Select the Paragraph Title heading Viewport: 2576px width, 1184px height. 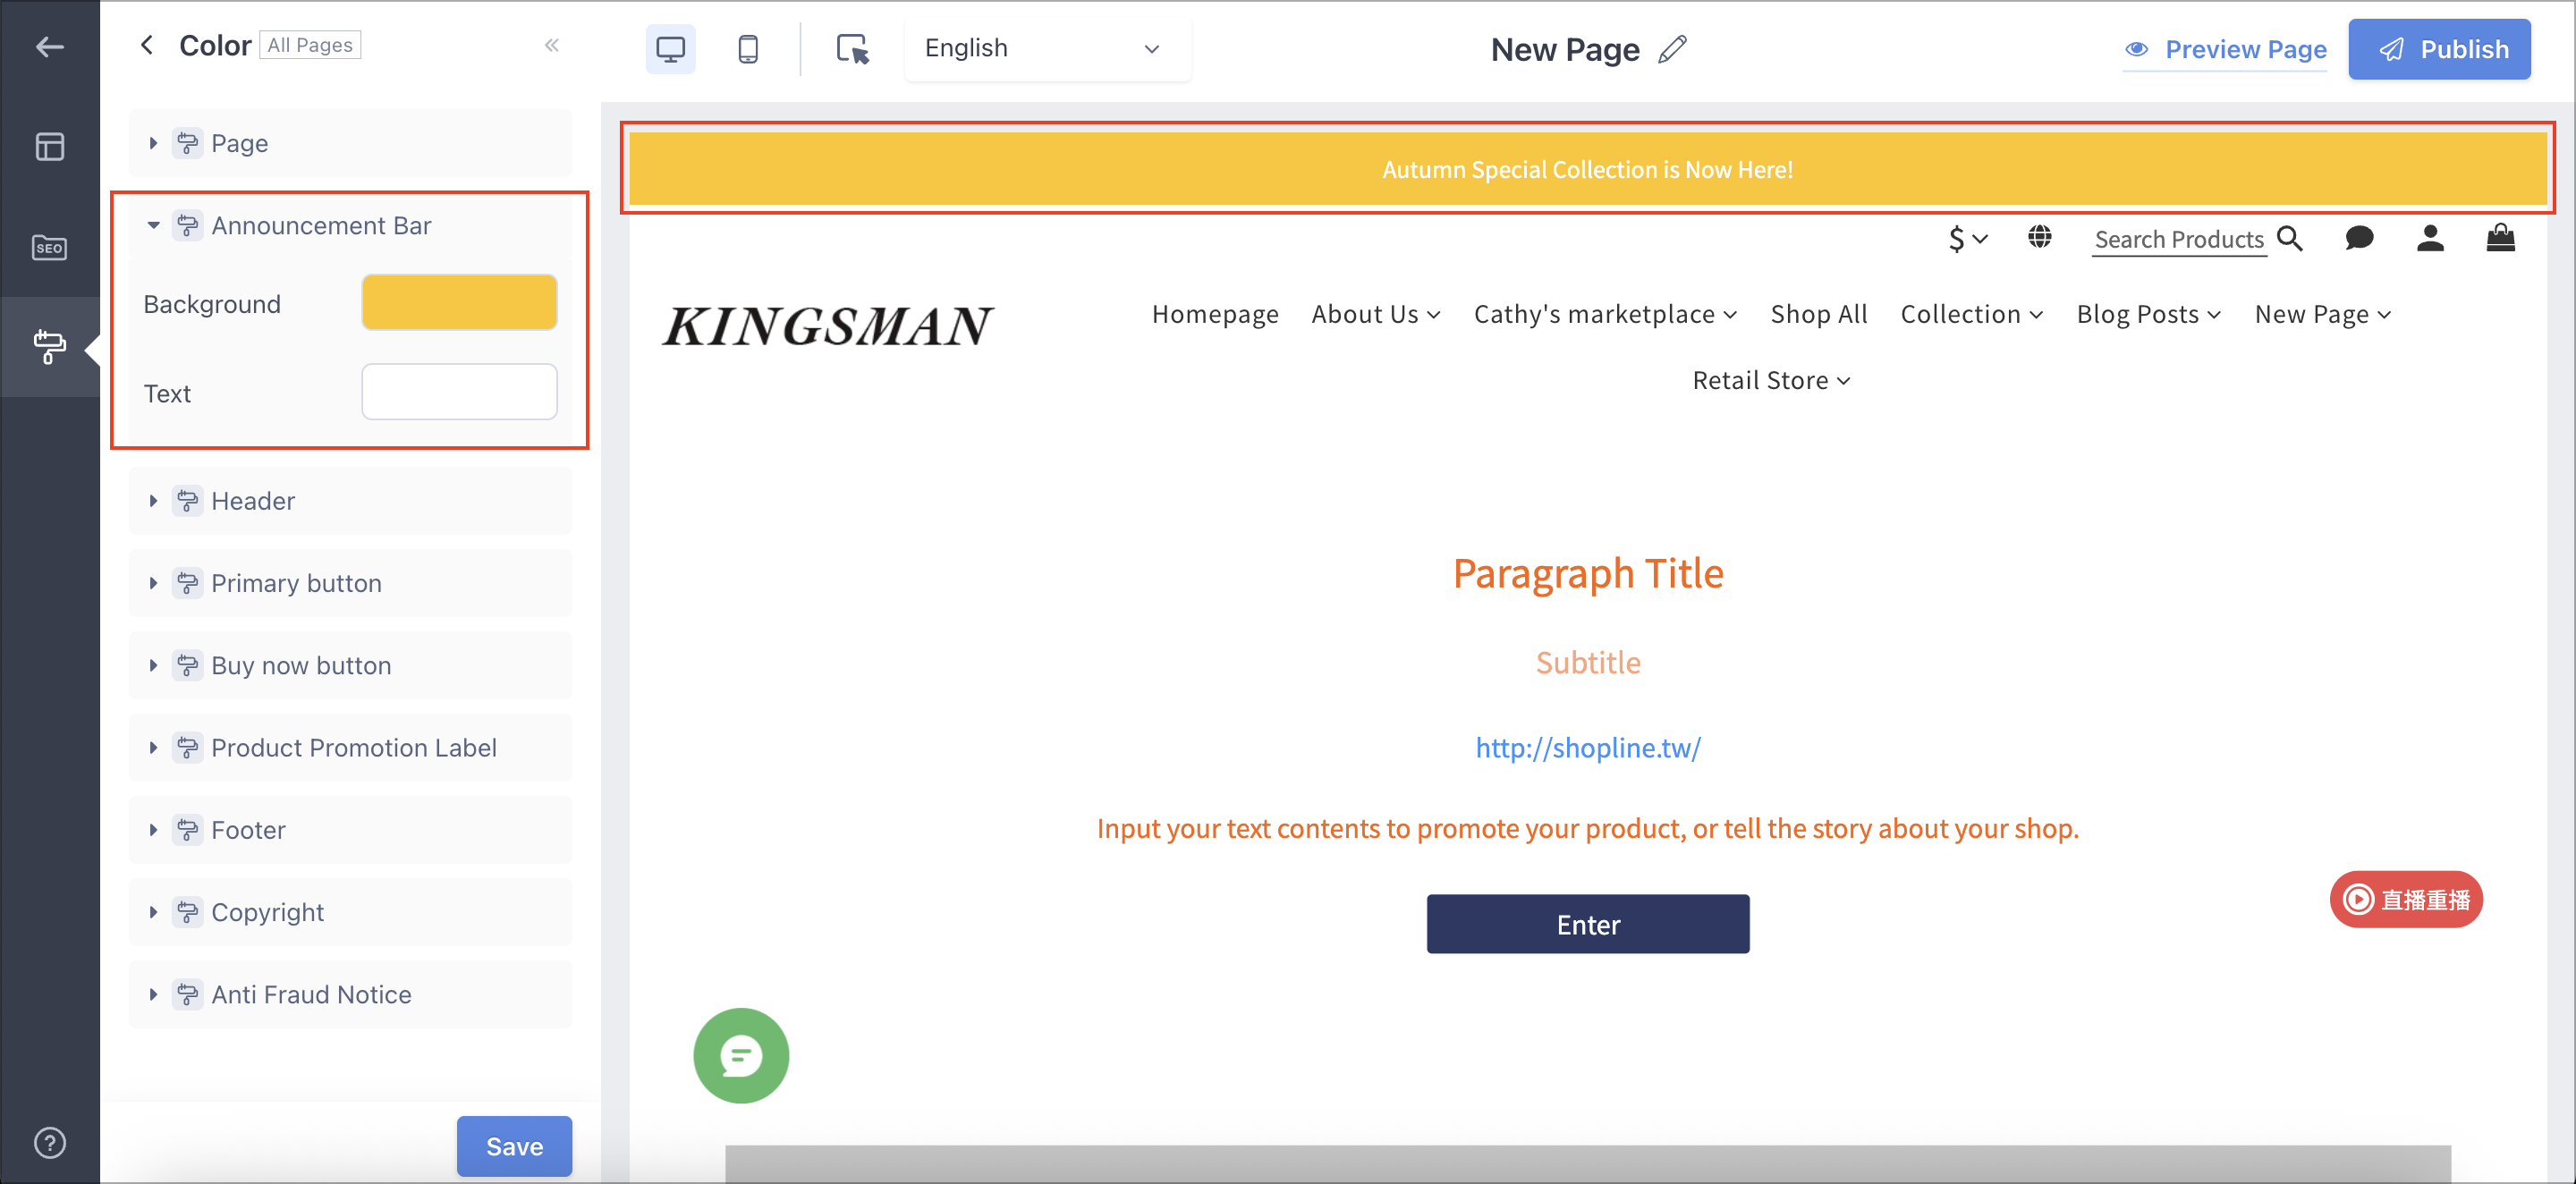click(1587, 573)
